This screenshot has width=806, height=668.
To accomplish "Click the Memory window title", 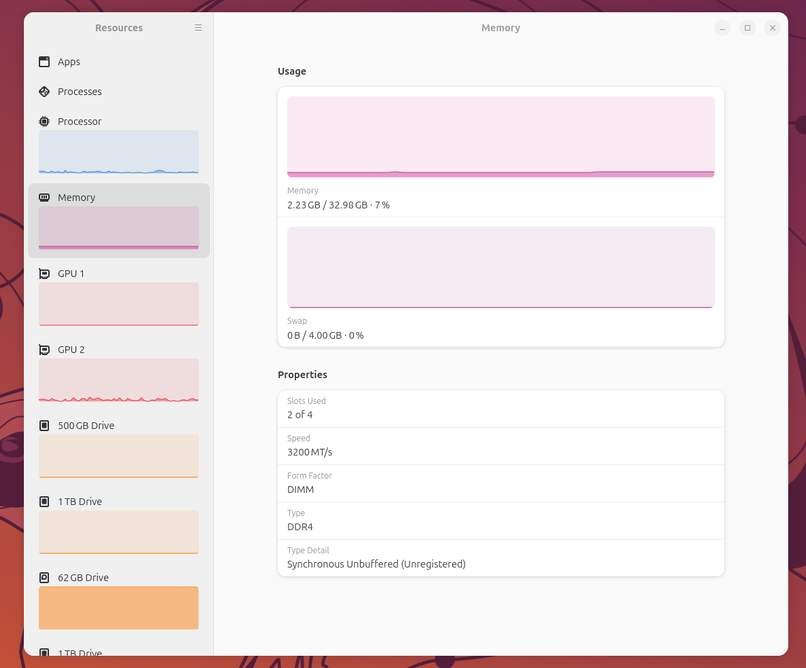I will [x=501, y=28].
